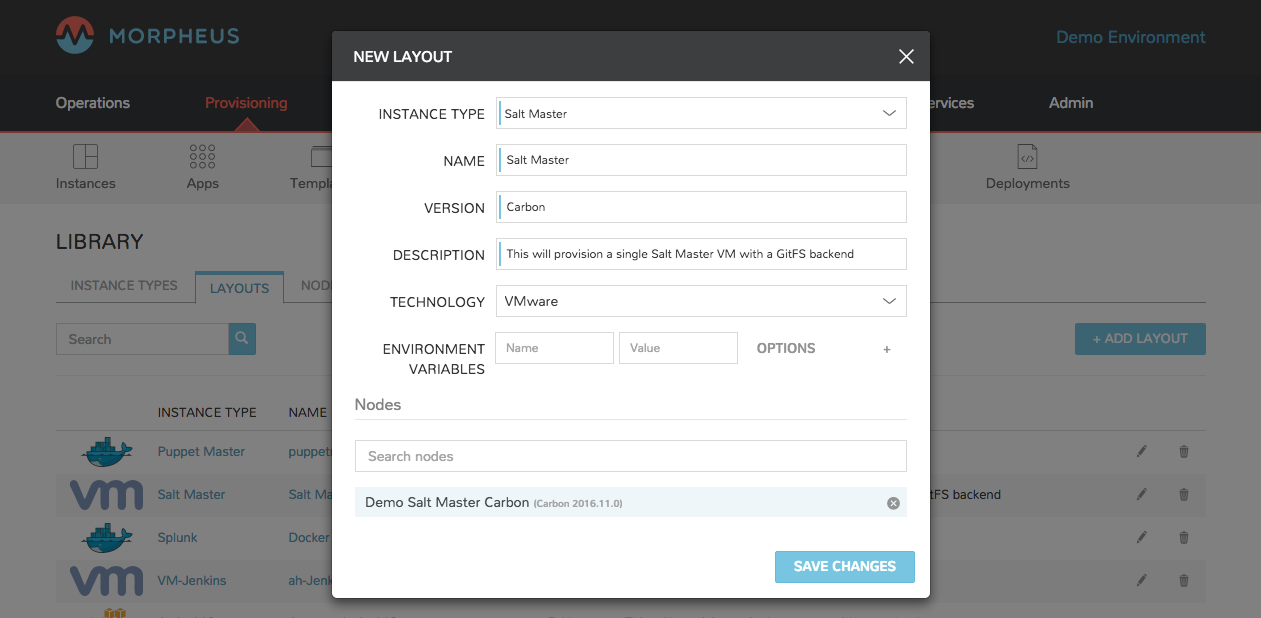Expand the Technology VMware dropdown
The width and height of the screenshot is (1261, 618).
[x=701, y=301]
